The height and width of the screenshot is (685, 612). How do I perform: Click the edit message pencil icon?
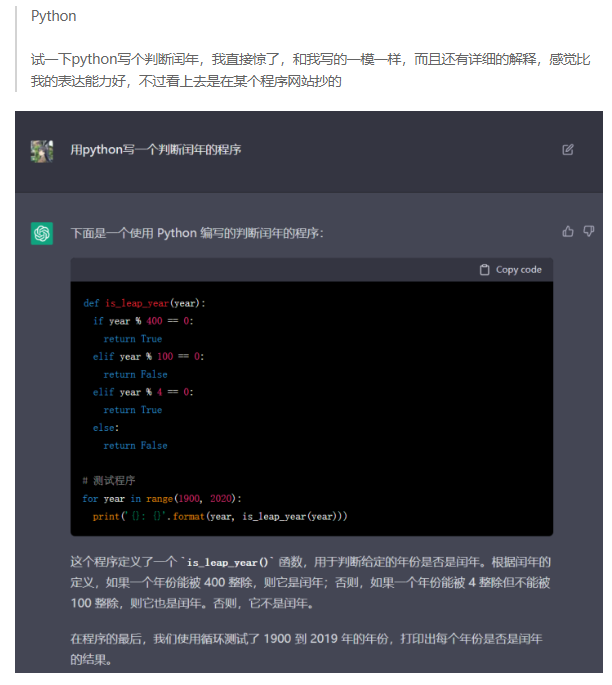point(568,150)
